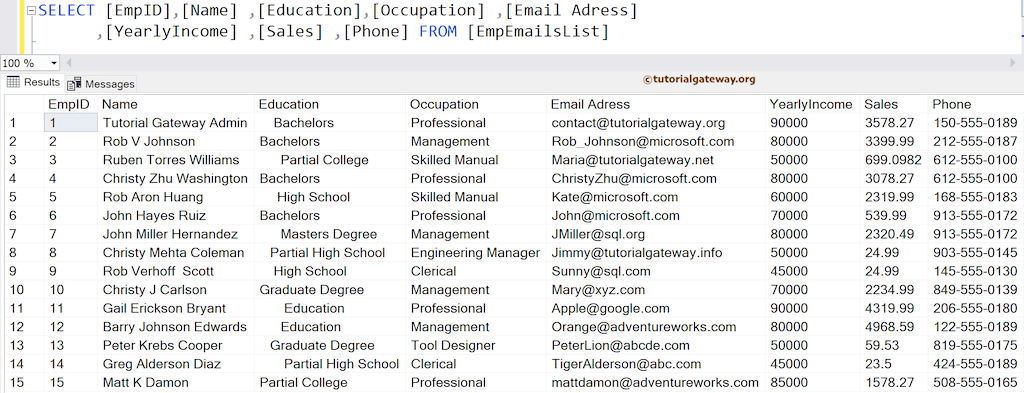This screenshot has height=393, width=1024.
Task: Select the Education column header
Action: [x=330, y=104]
